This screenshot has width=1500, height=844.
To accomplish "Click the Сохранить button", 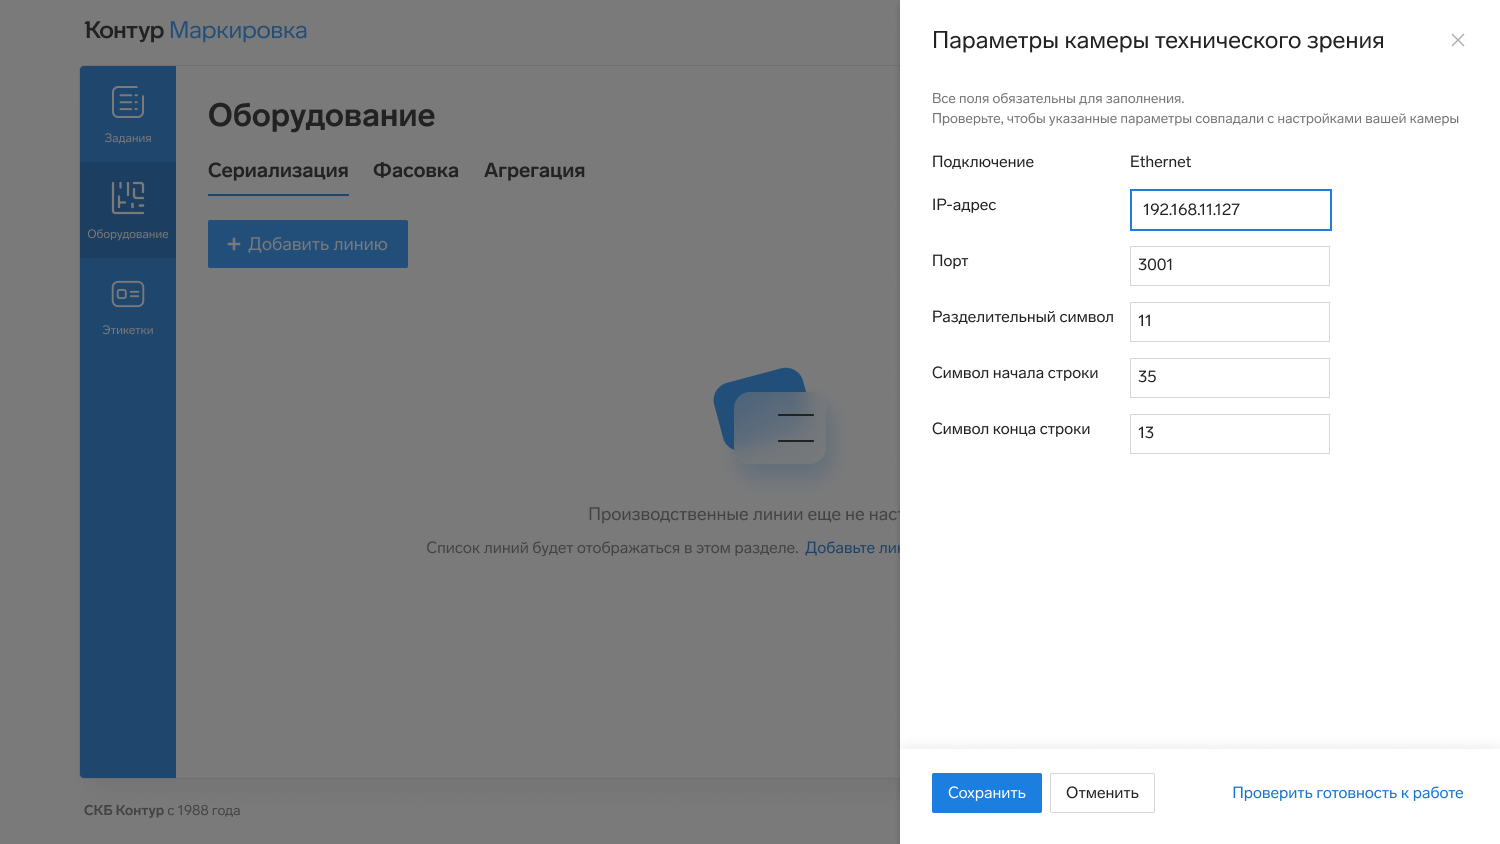I will [986, 793].
